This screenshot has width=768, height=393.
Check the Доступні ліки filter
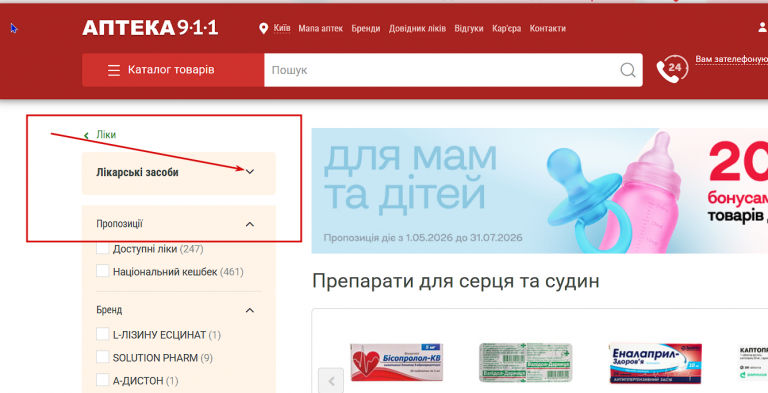pyautogui.click(x=102, y=248)
